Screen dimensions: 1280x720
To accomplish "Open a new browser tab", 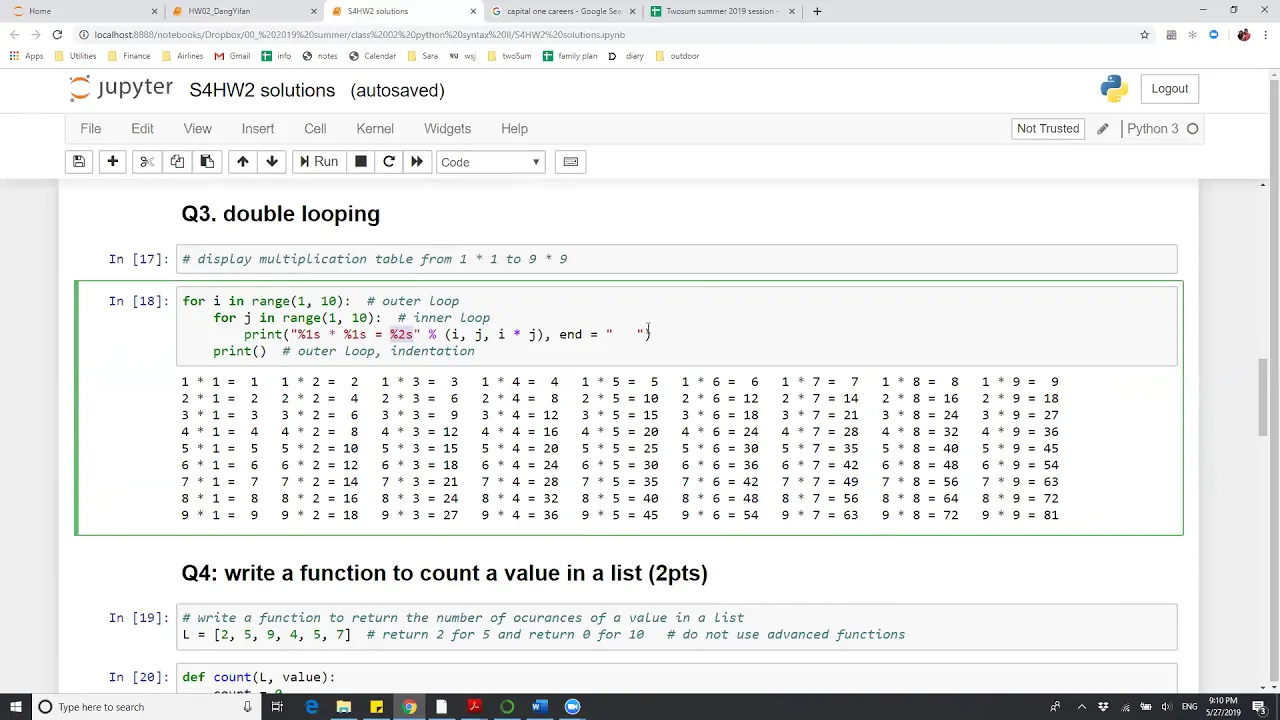I will point(817,11).
